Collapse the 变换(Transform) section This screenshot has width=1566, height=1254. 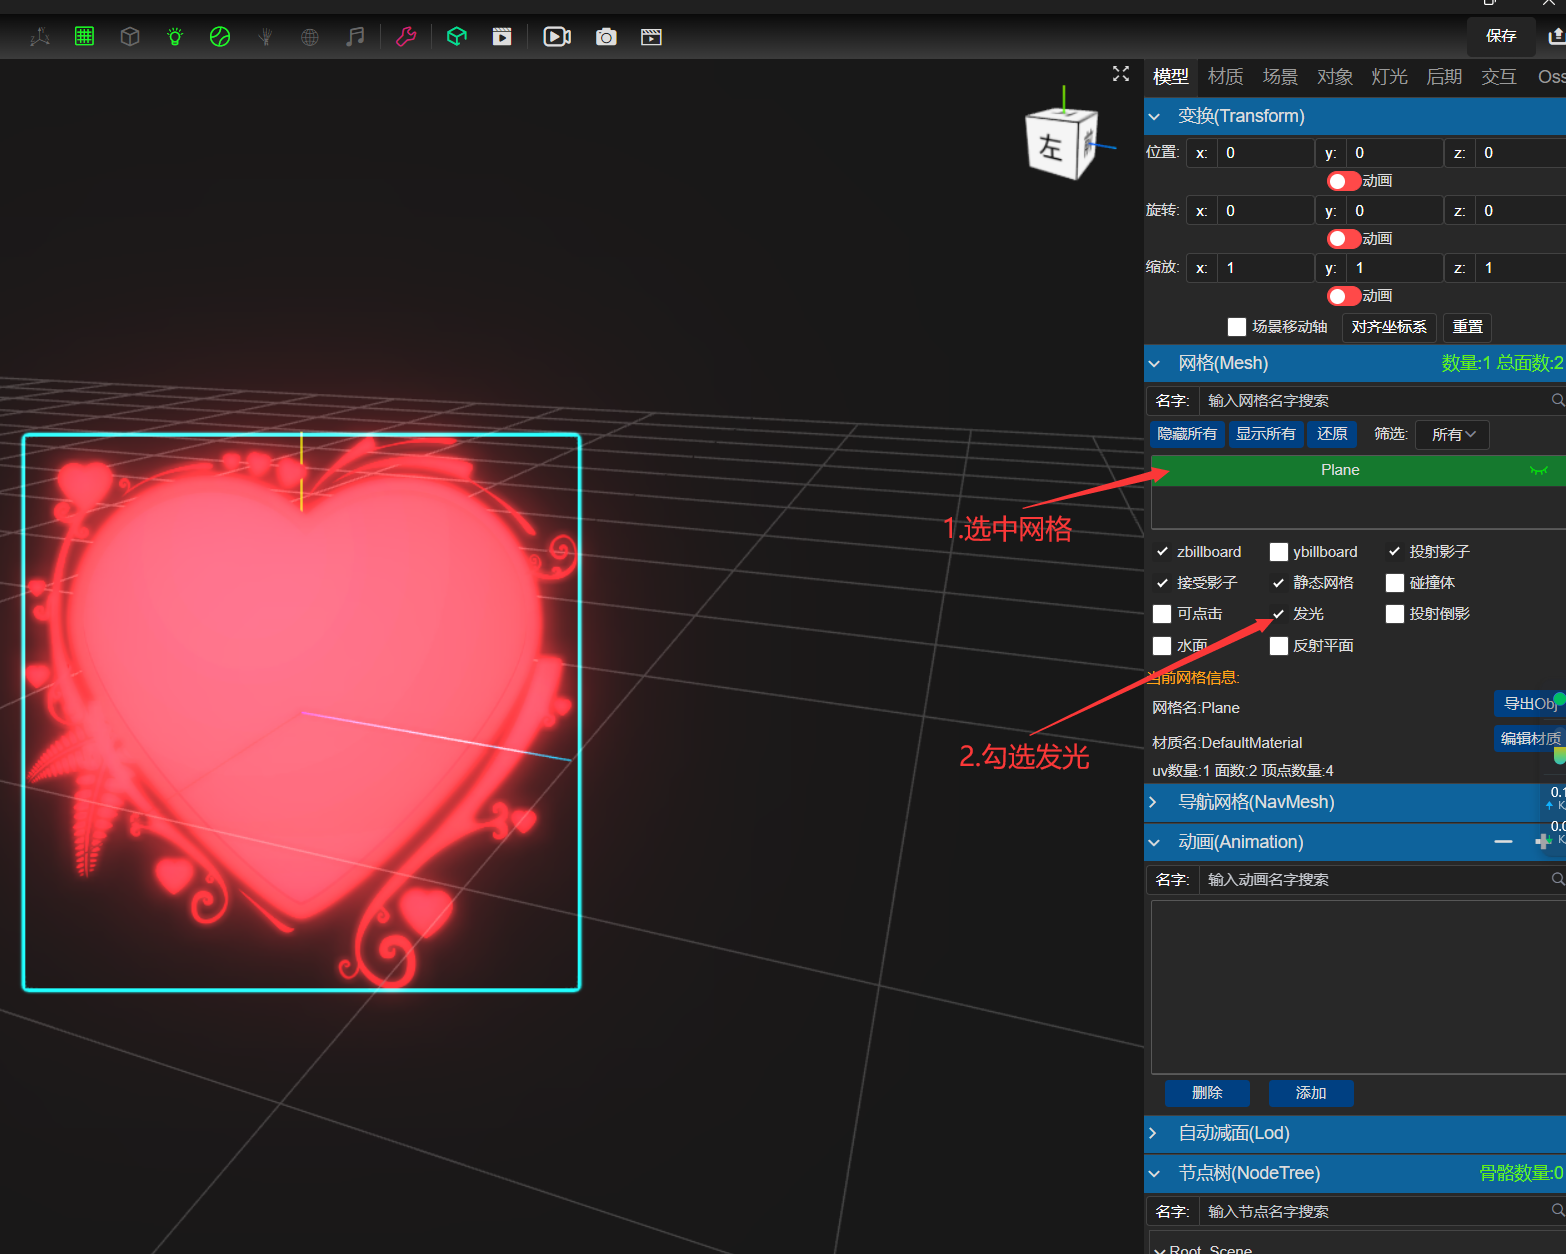(x=1355, y=116)
